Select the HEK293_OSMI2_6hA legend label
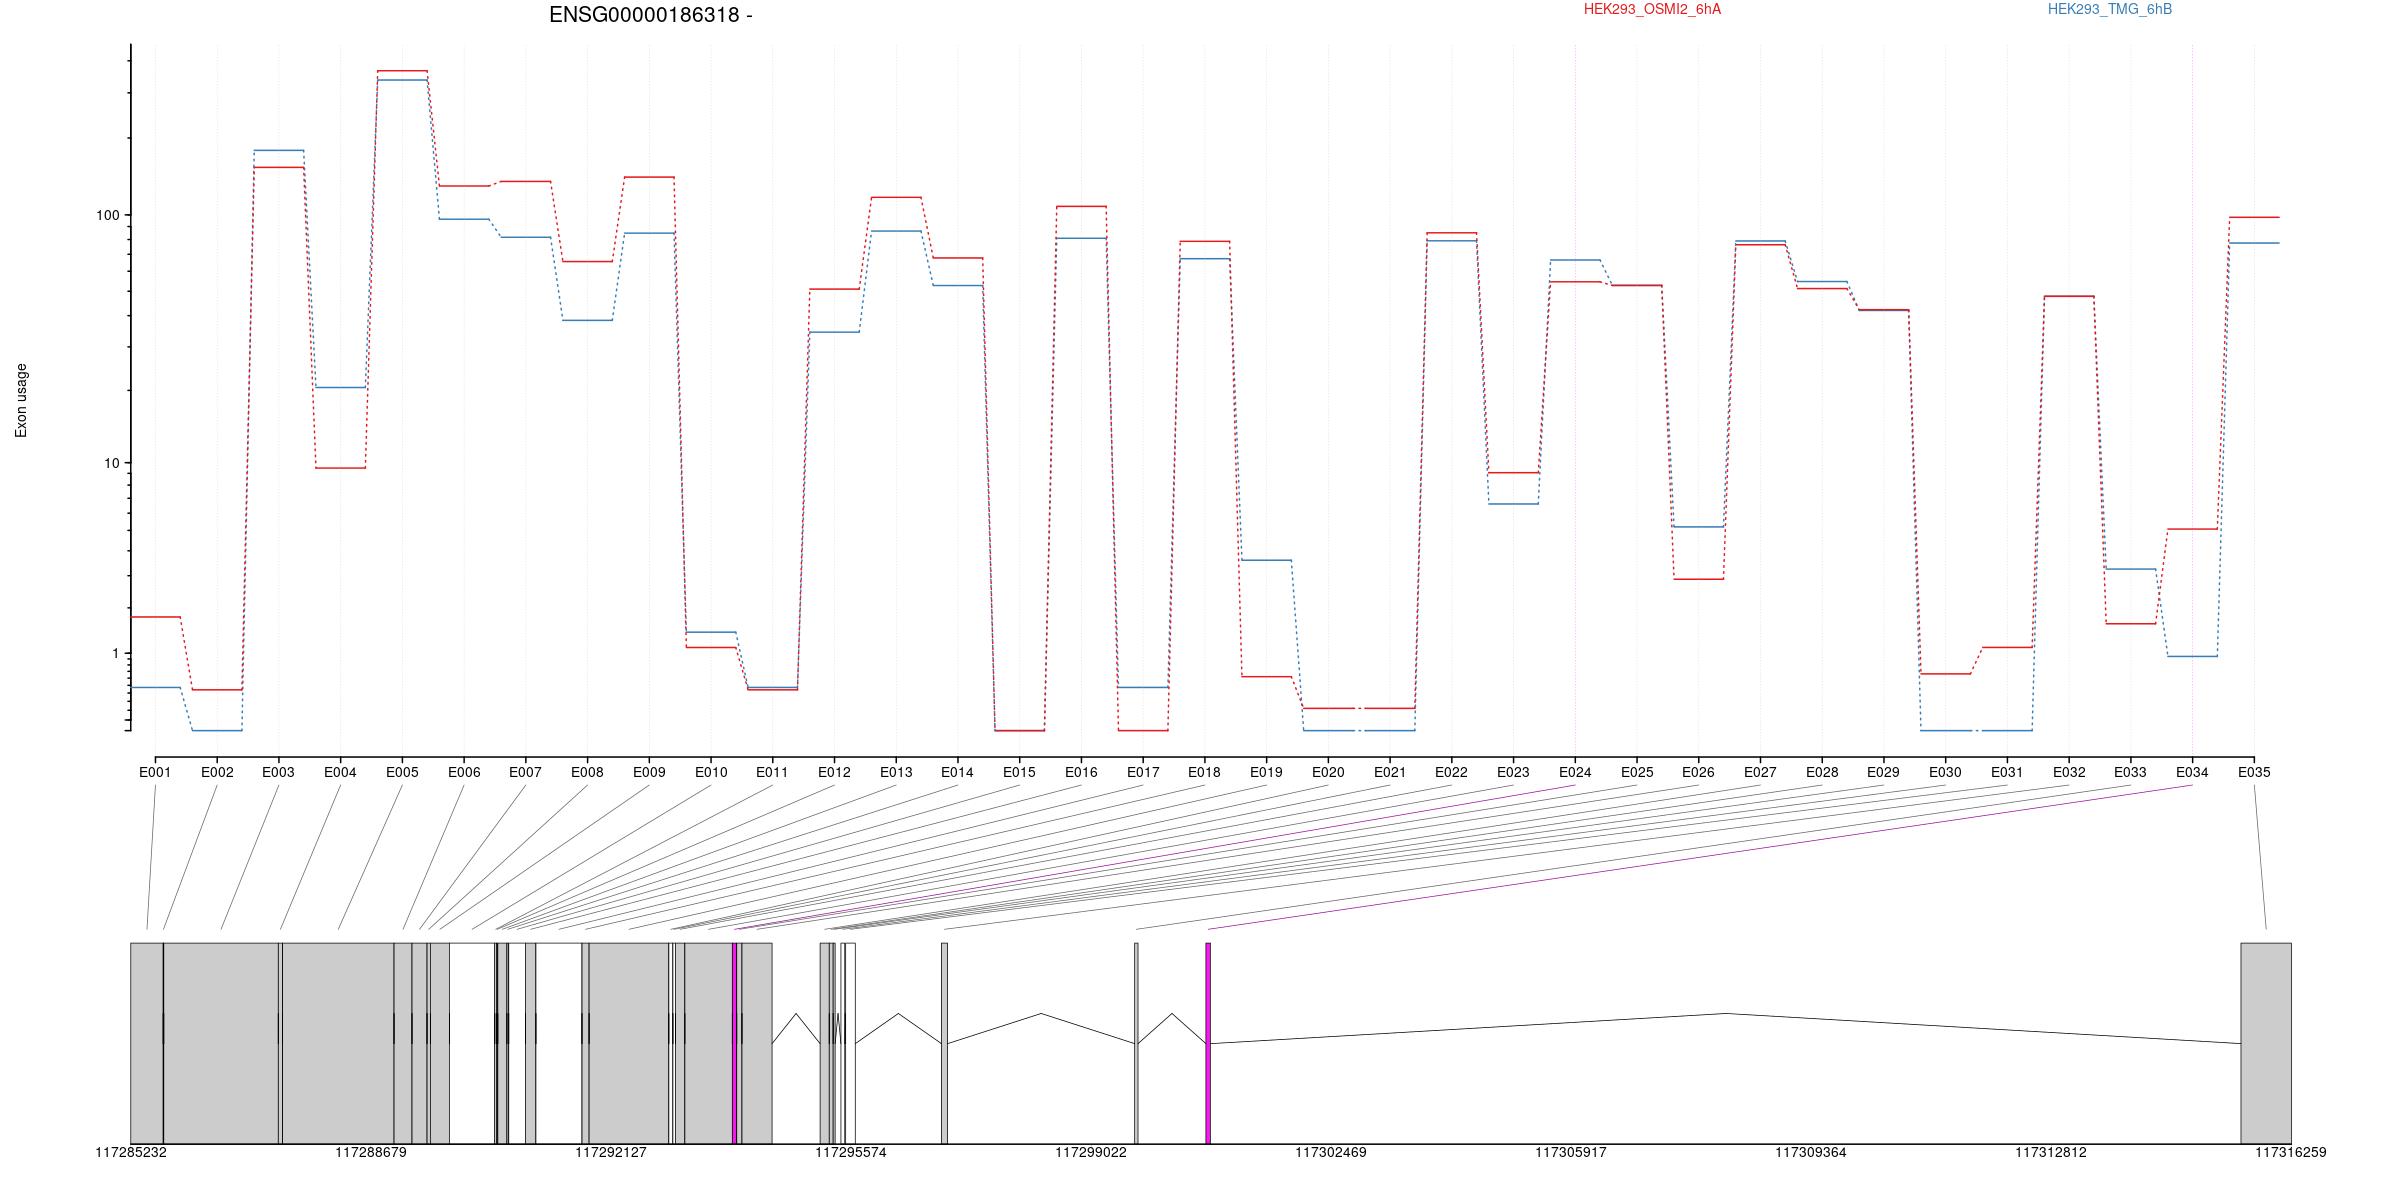 point(1652,9)
